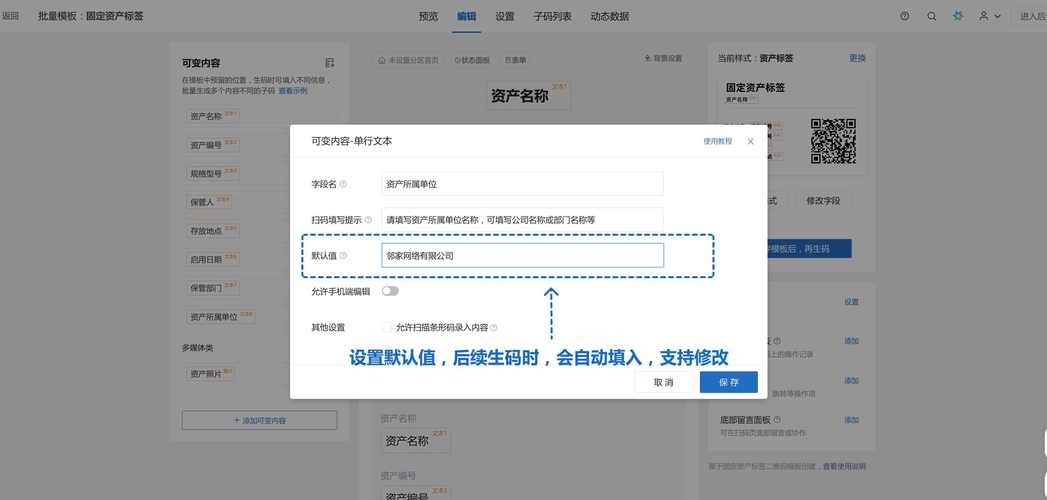Image resolution: width=1047 pixels, height=500 pixels.
Task: Scan the QR code thumbnail in style preview
Action: (x=833, y=142)
